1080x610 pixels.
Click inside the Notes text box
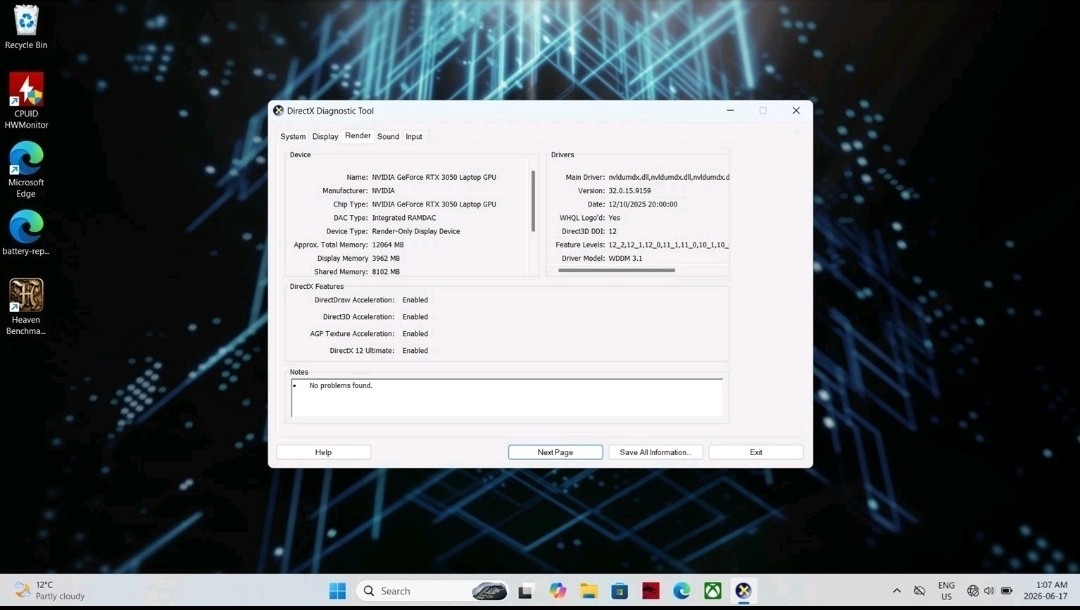(507, 397)
